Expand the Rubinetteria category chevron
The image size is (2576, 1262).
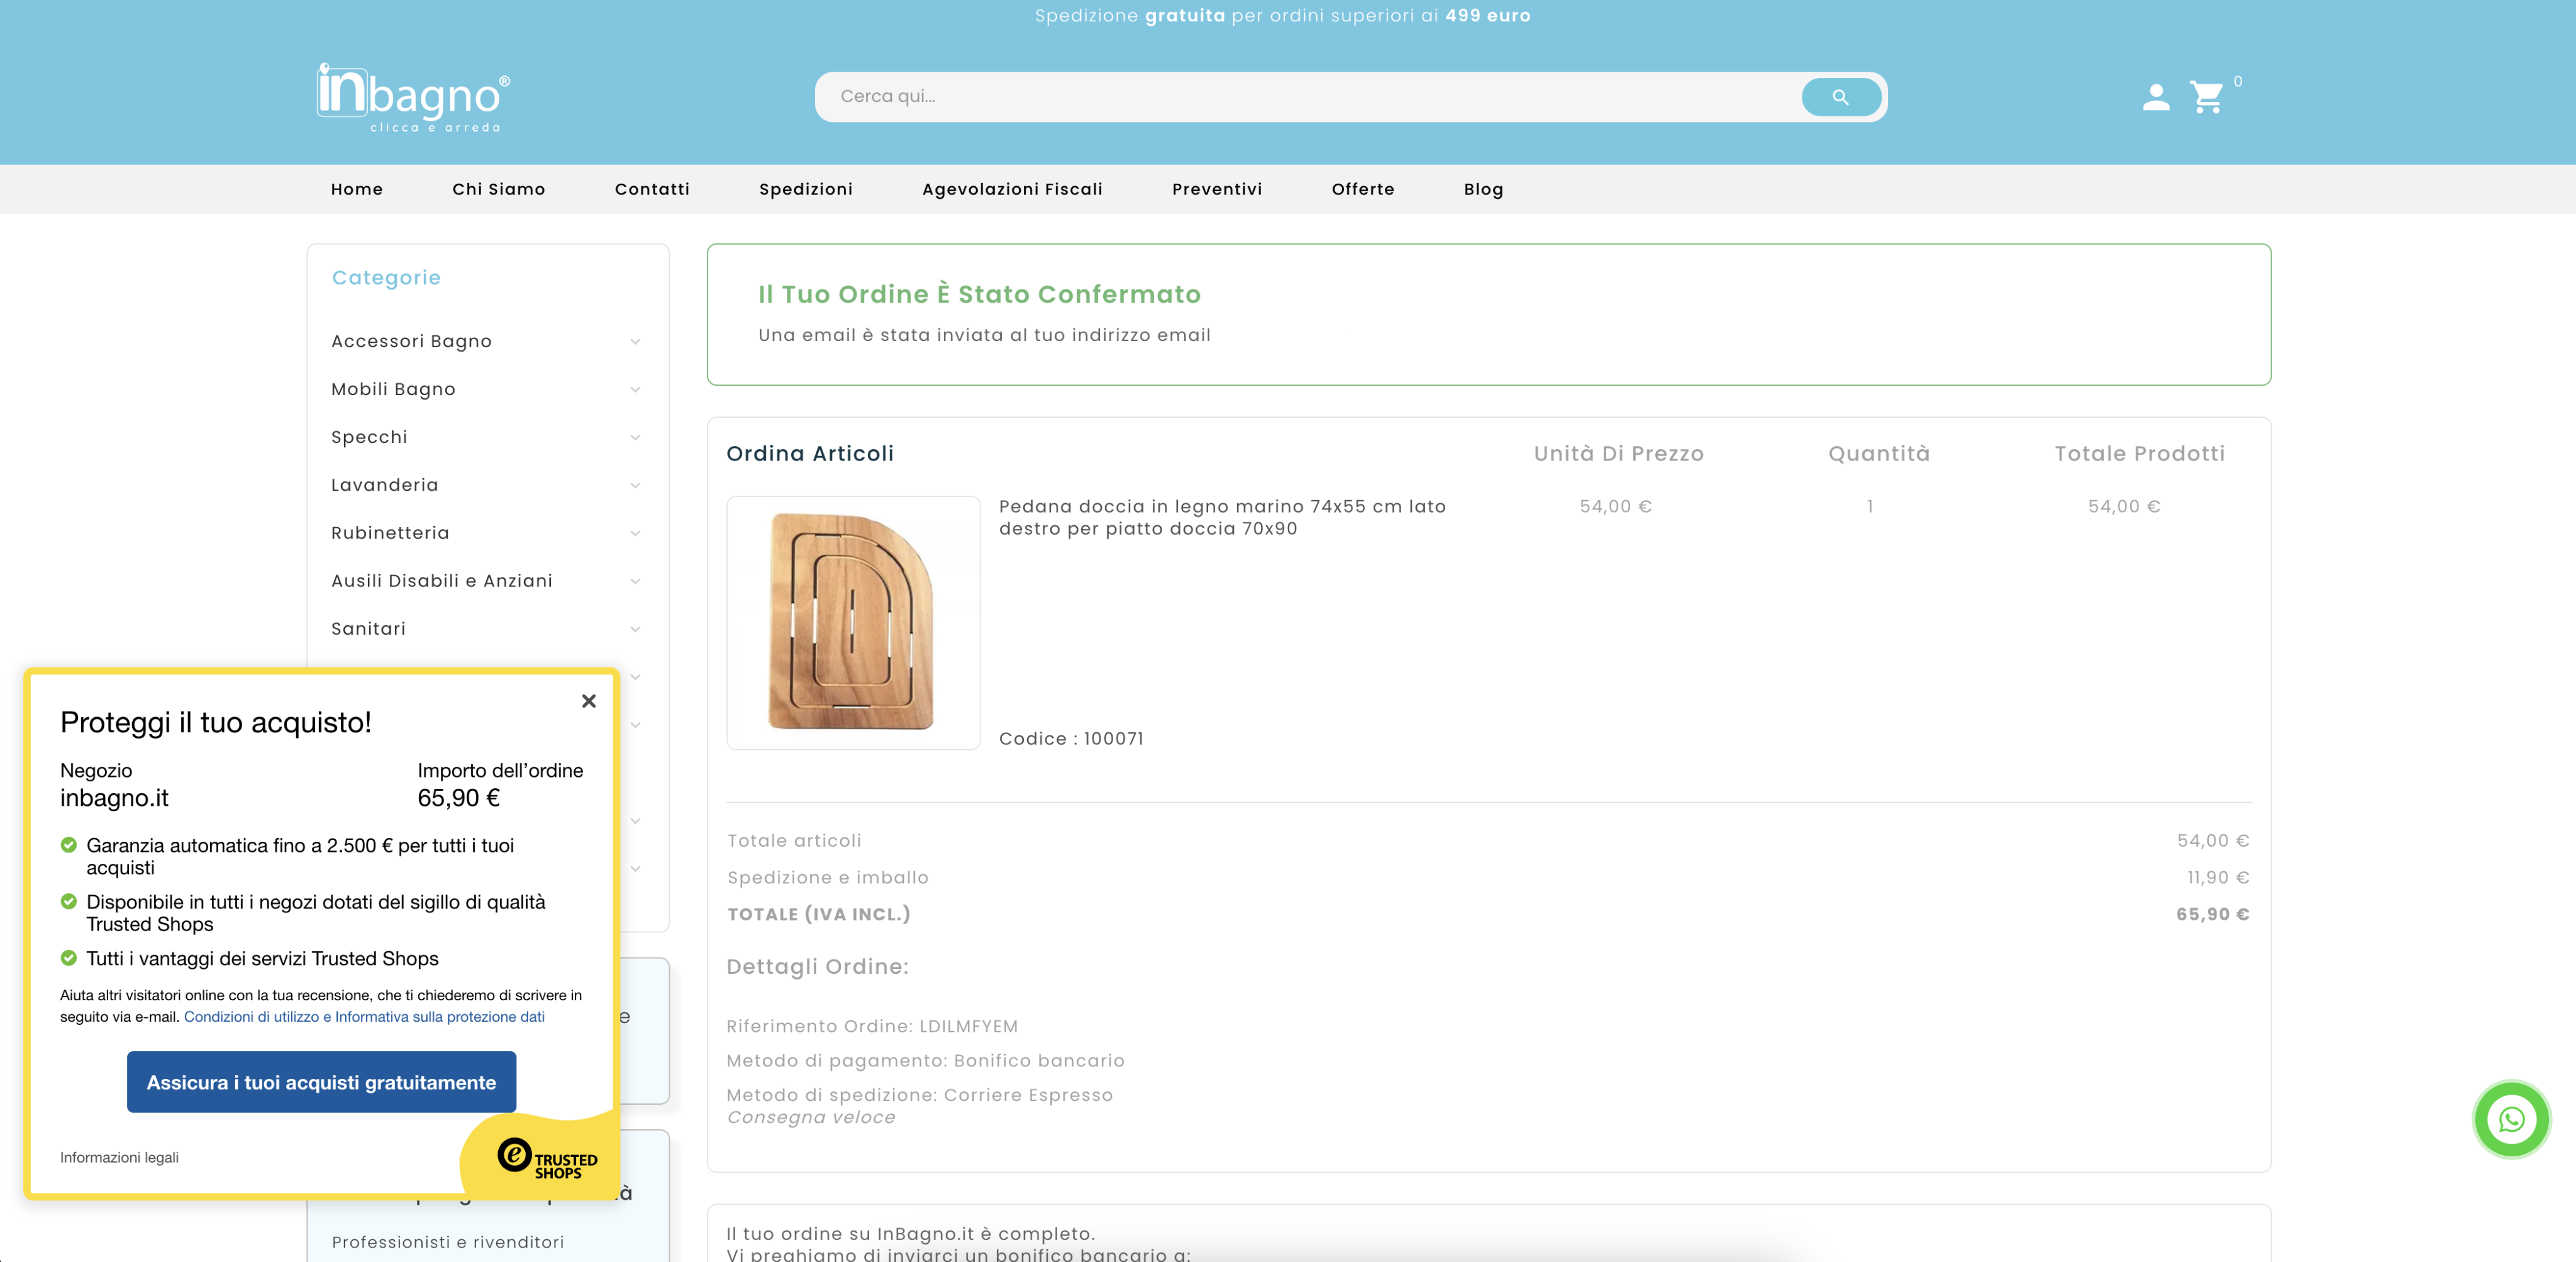coord(635,534)
